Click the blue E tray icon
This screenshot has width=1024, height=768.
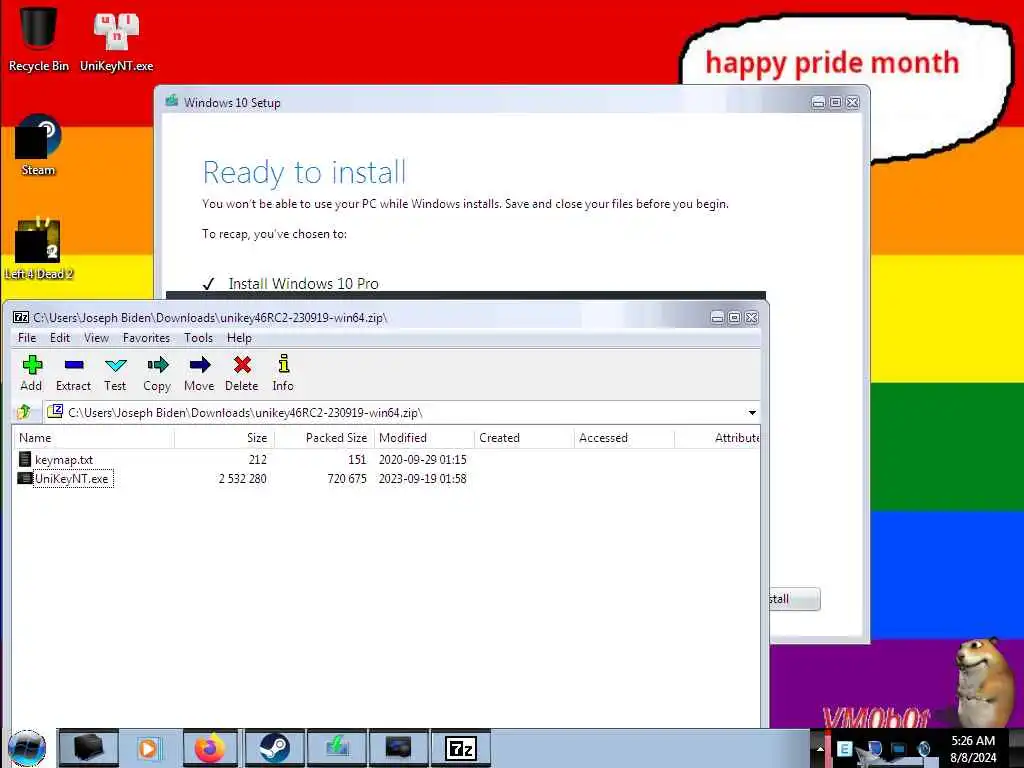click(x=844, y=749)
